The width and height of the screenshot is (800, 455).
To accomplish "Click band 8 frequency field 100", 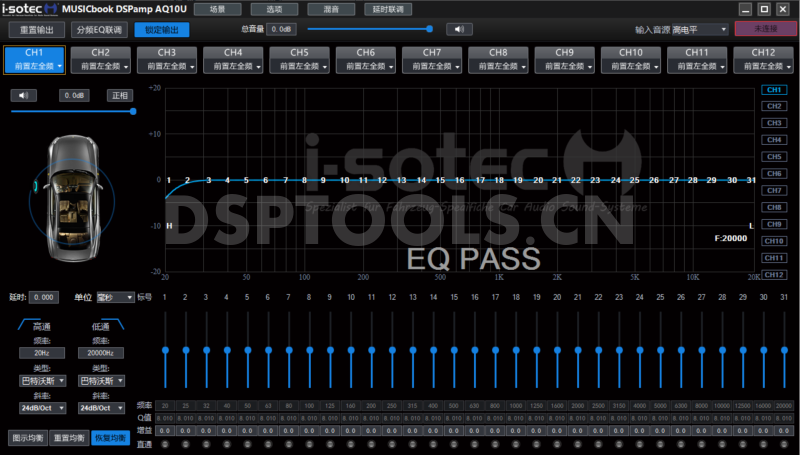I will 309,406.
